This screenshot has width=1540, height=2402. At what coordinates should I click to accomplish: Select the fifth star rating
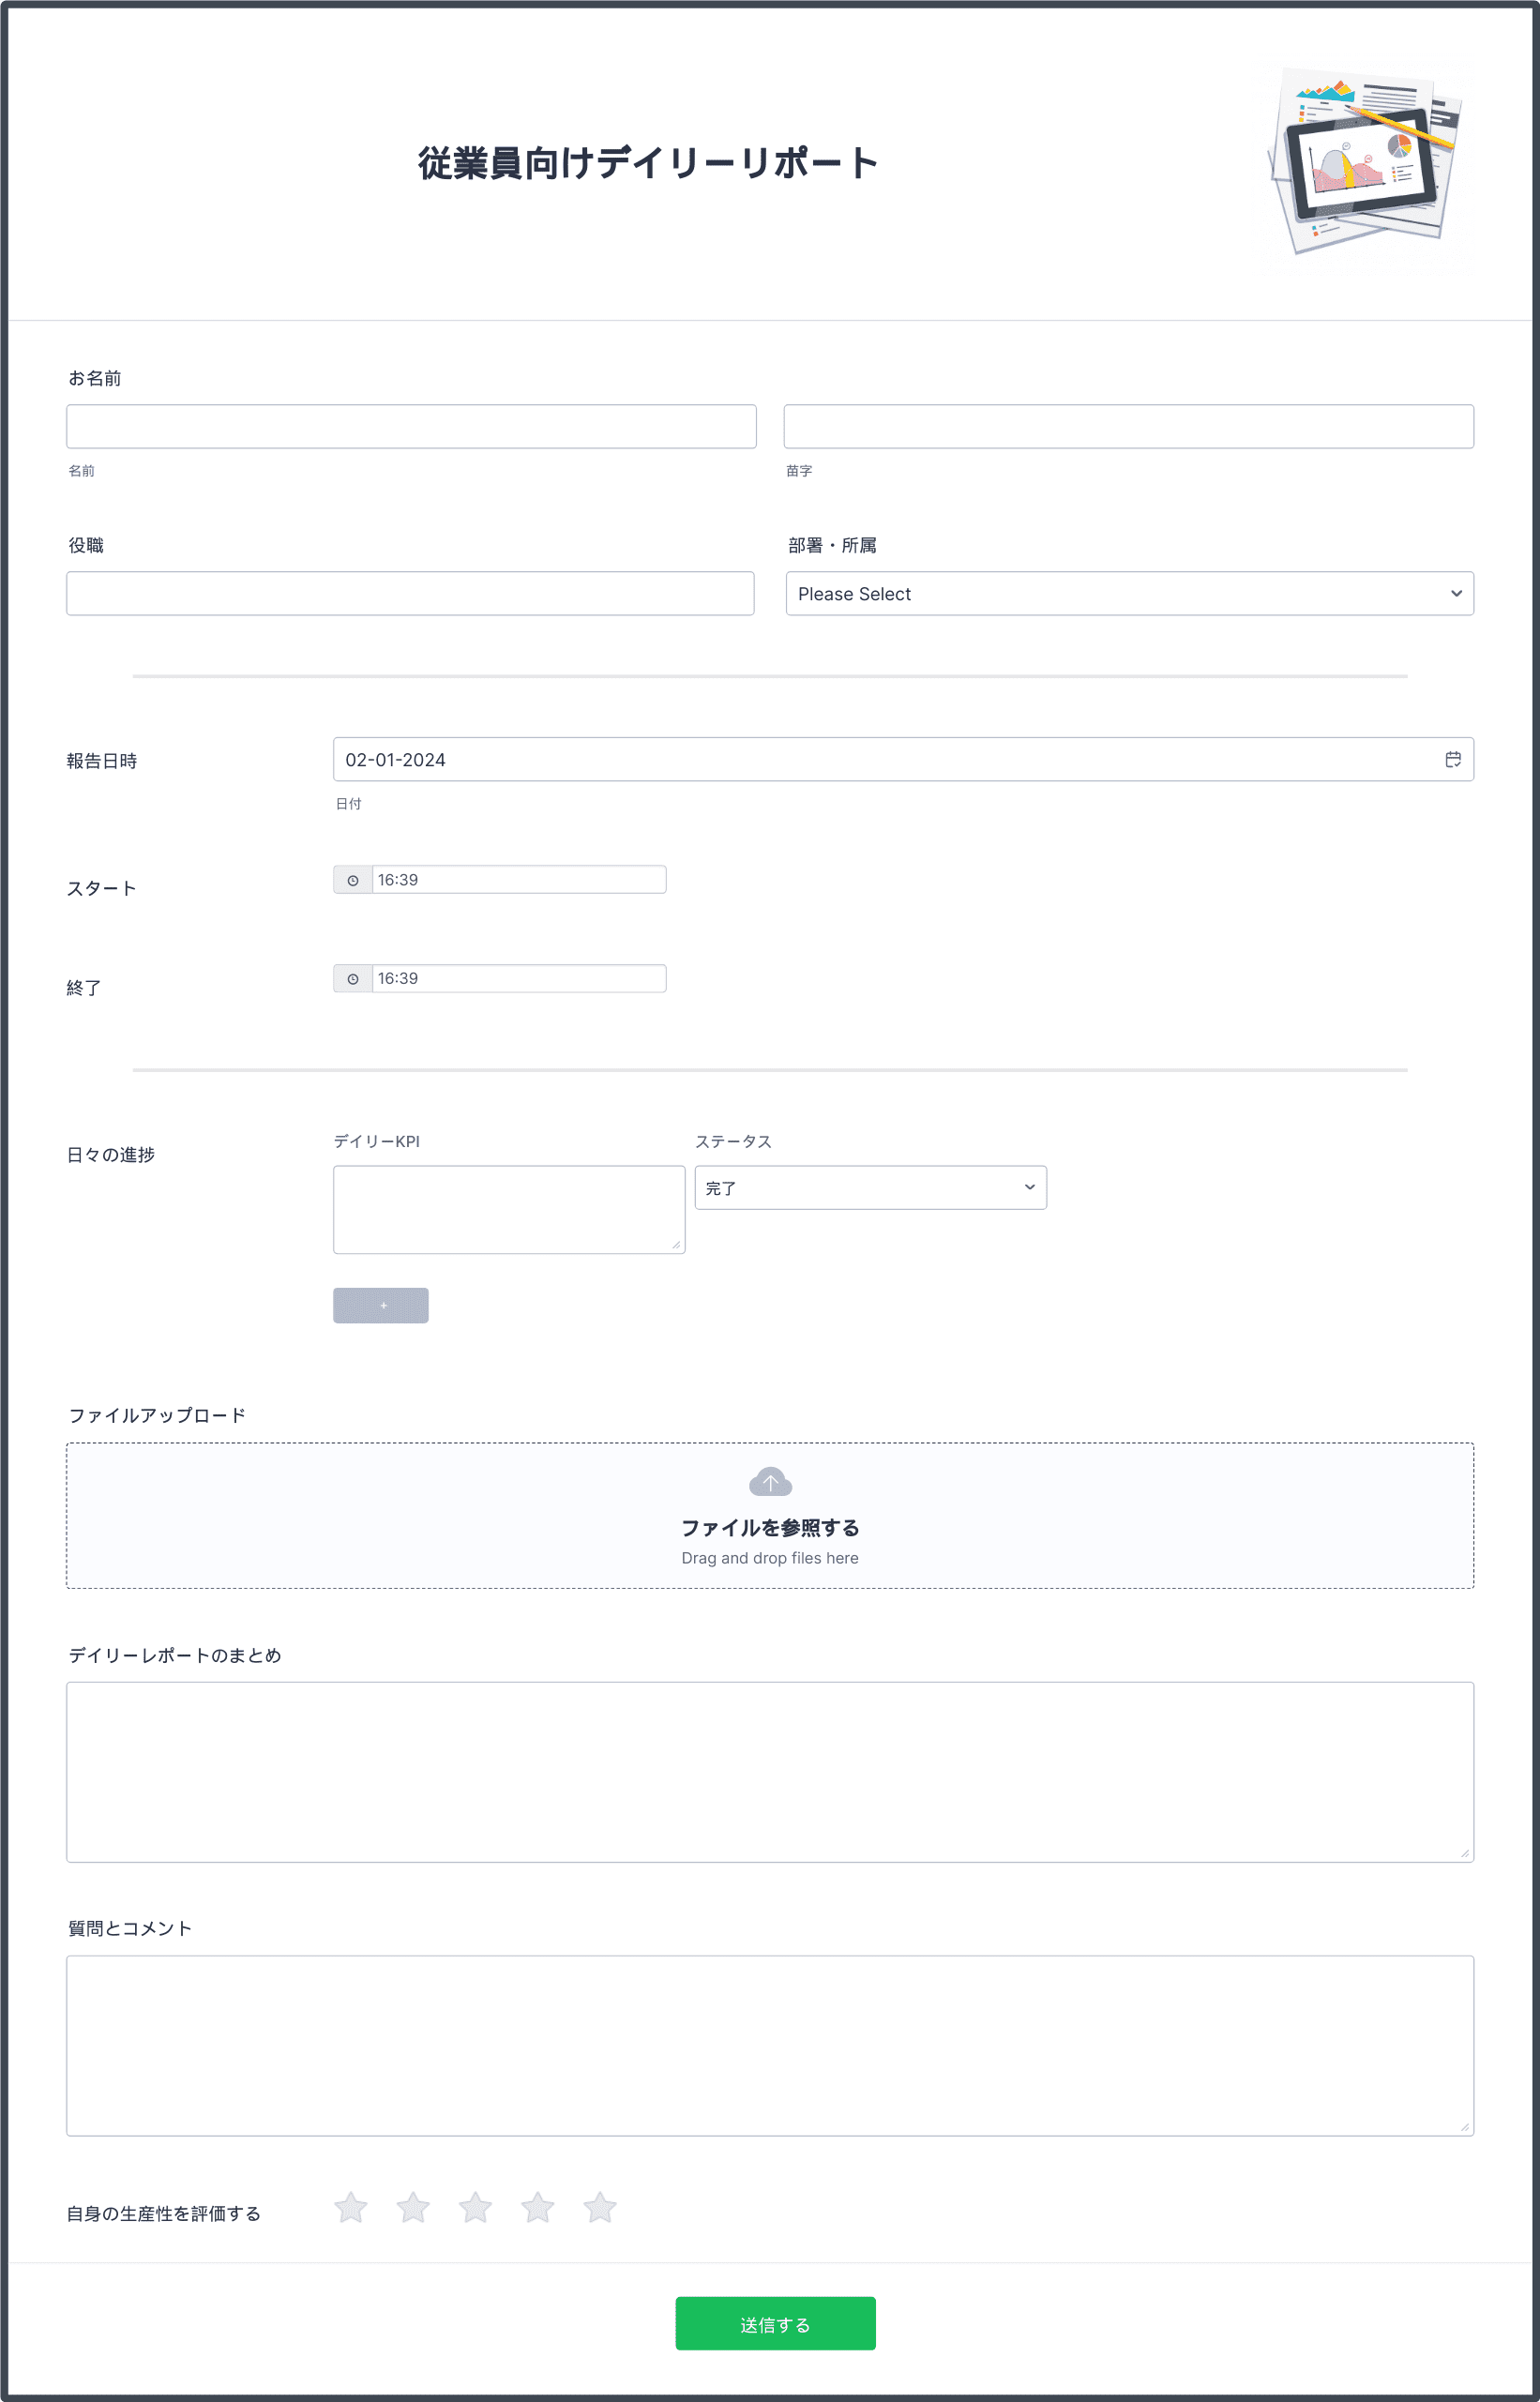pos(600,2207)
